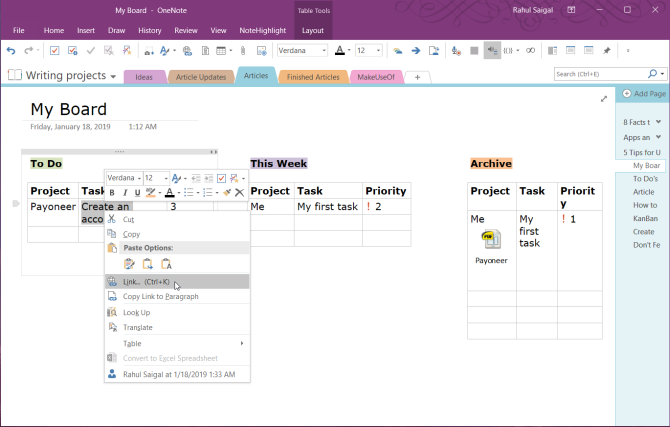
Task: Click the search magnifier icon
Action: 652,74
